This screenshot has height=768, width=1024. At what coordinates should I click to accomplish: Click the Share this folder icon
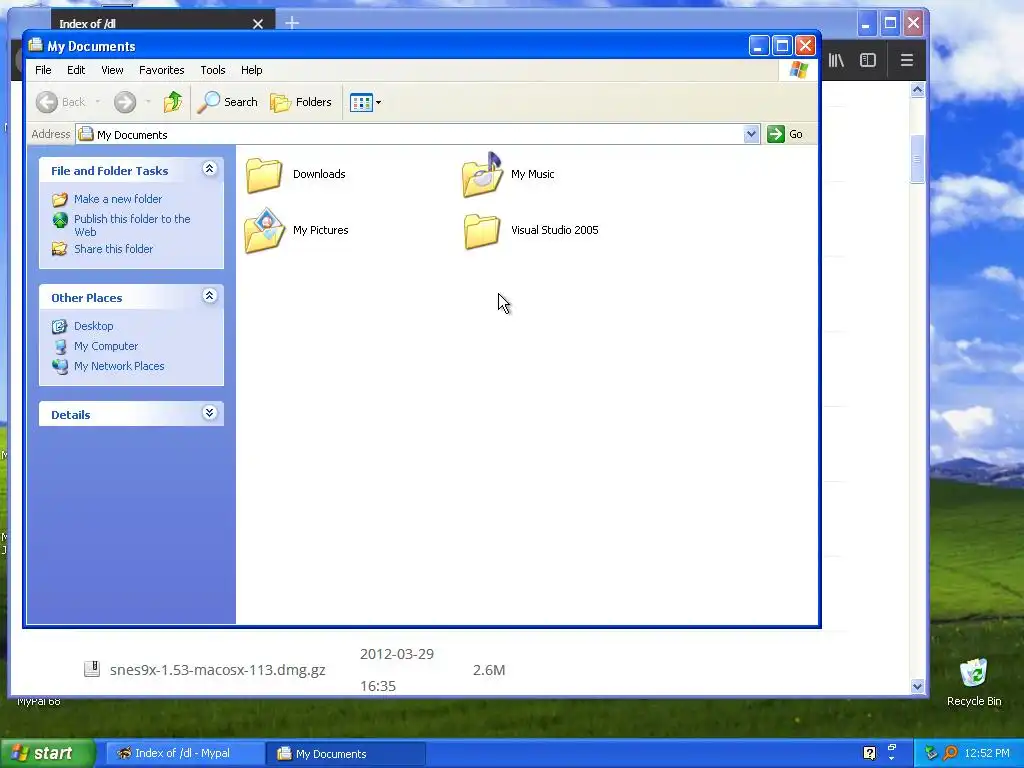click(x=60, y=249)
